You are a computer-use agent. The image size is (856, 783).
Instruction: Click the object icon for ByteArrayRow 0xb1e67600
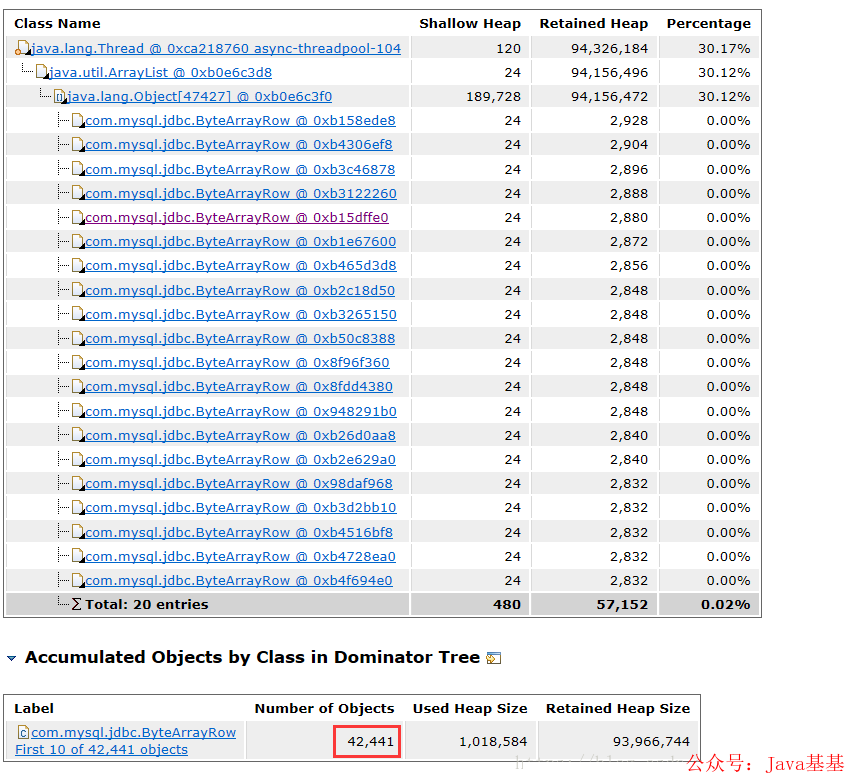click(x=78, y=241)
